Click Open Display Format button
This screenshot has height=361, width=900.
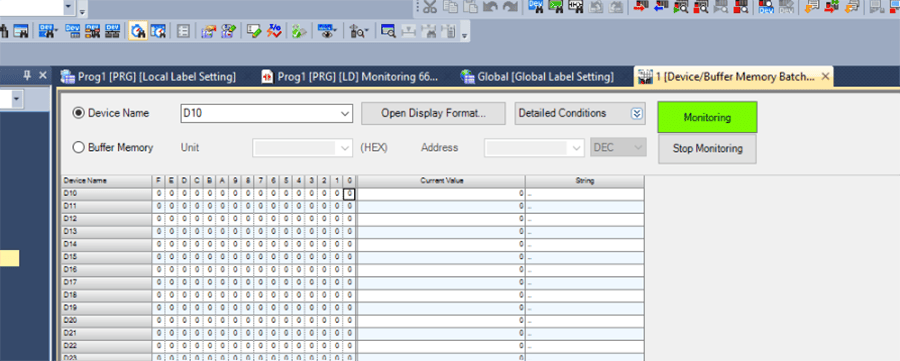pos(433,113)
